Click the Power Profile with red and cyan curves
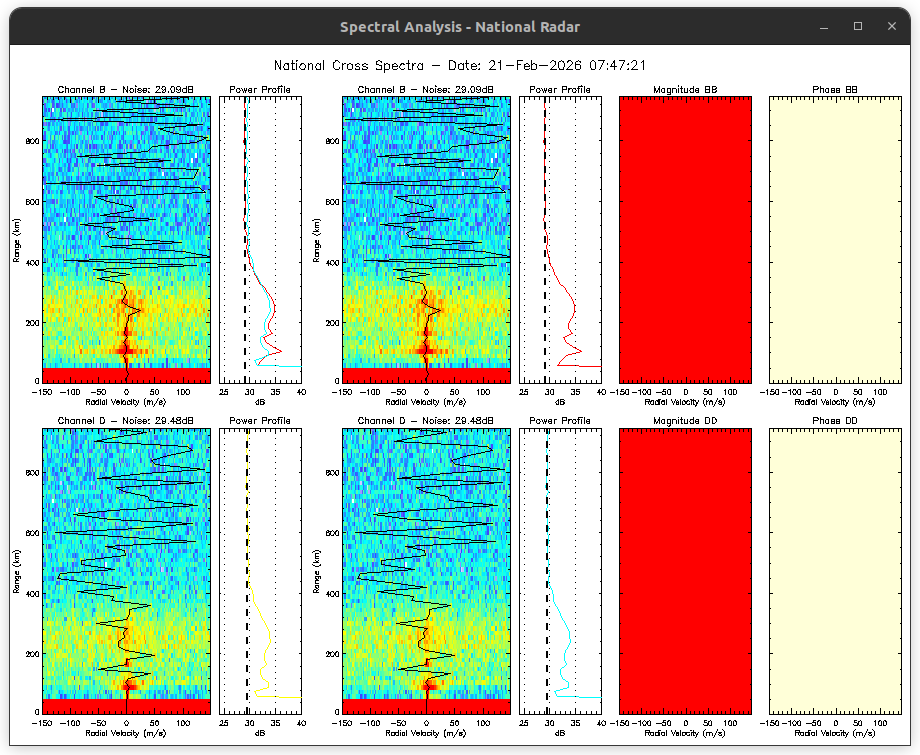 (x=260, y=238)
